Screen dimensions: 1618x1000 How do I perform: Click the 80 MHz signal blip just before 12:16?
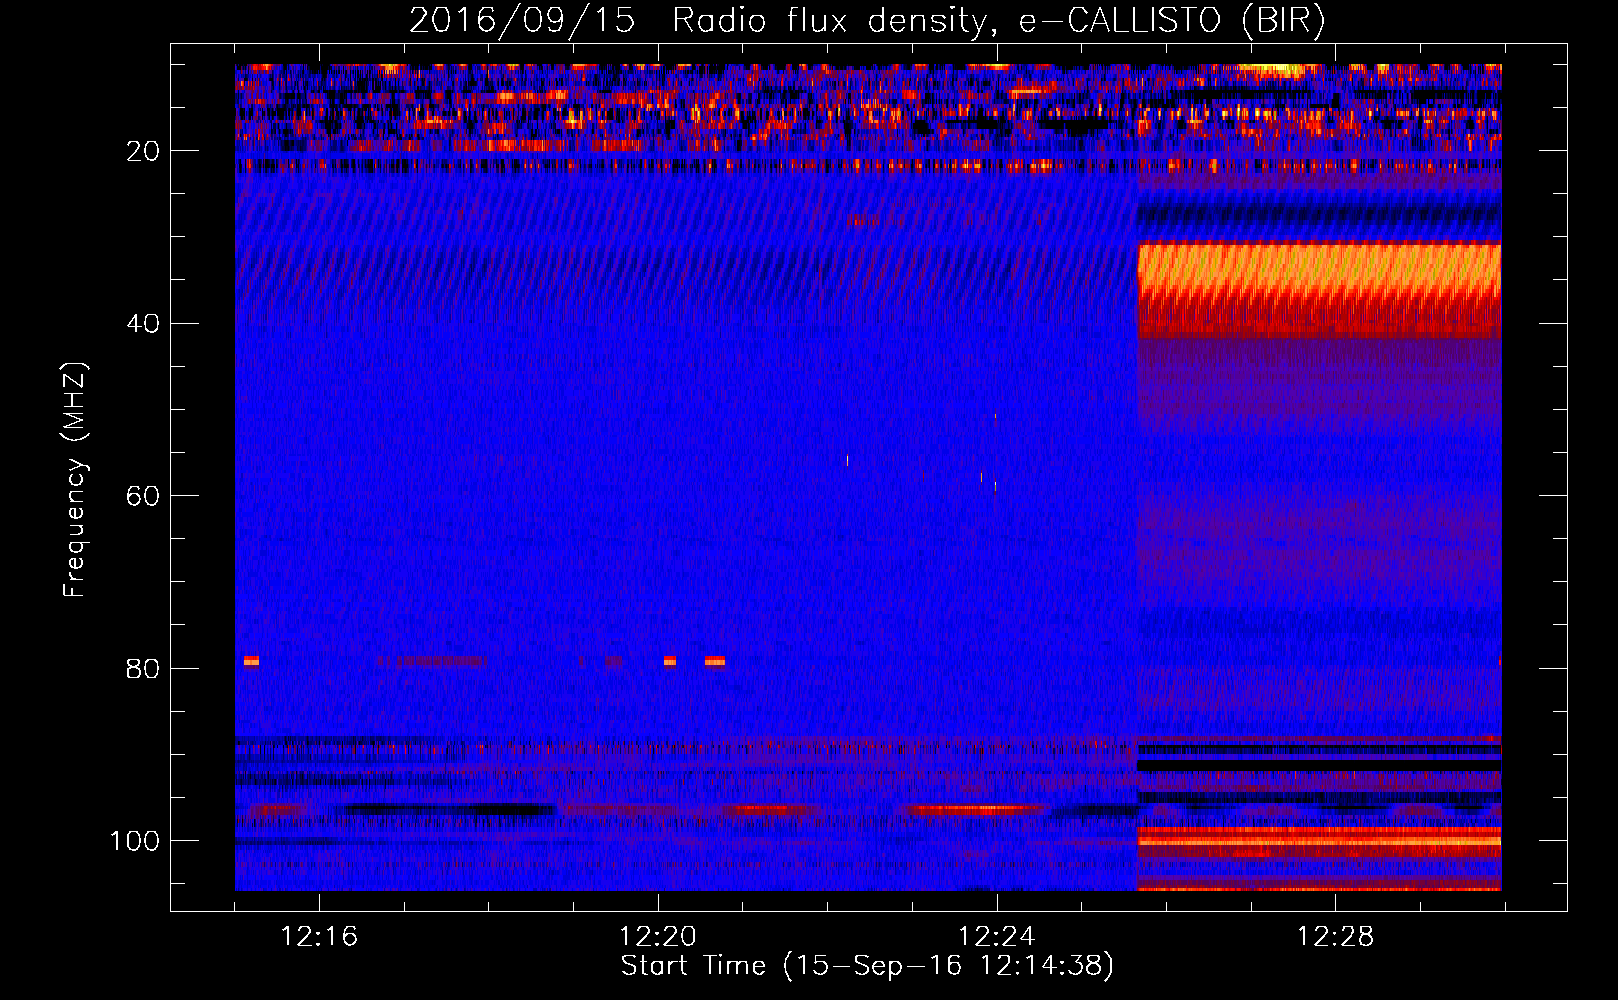[x=251, y=660]
